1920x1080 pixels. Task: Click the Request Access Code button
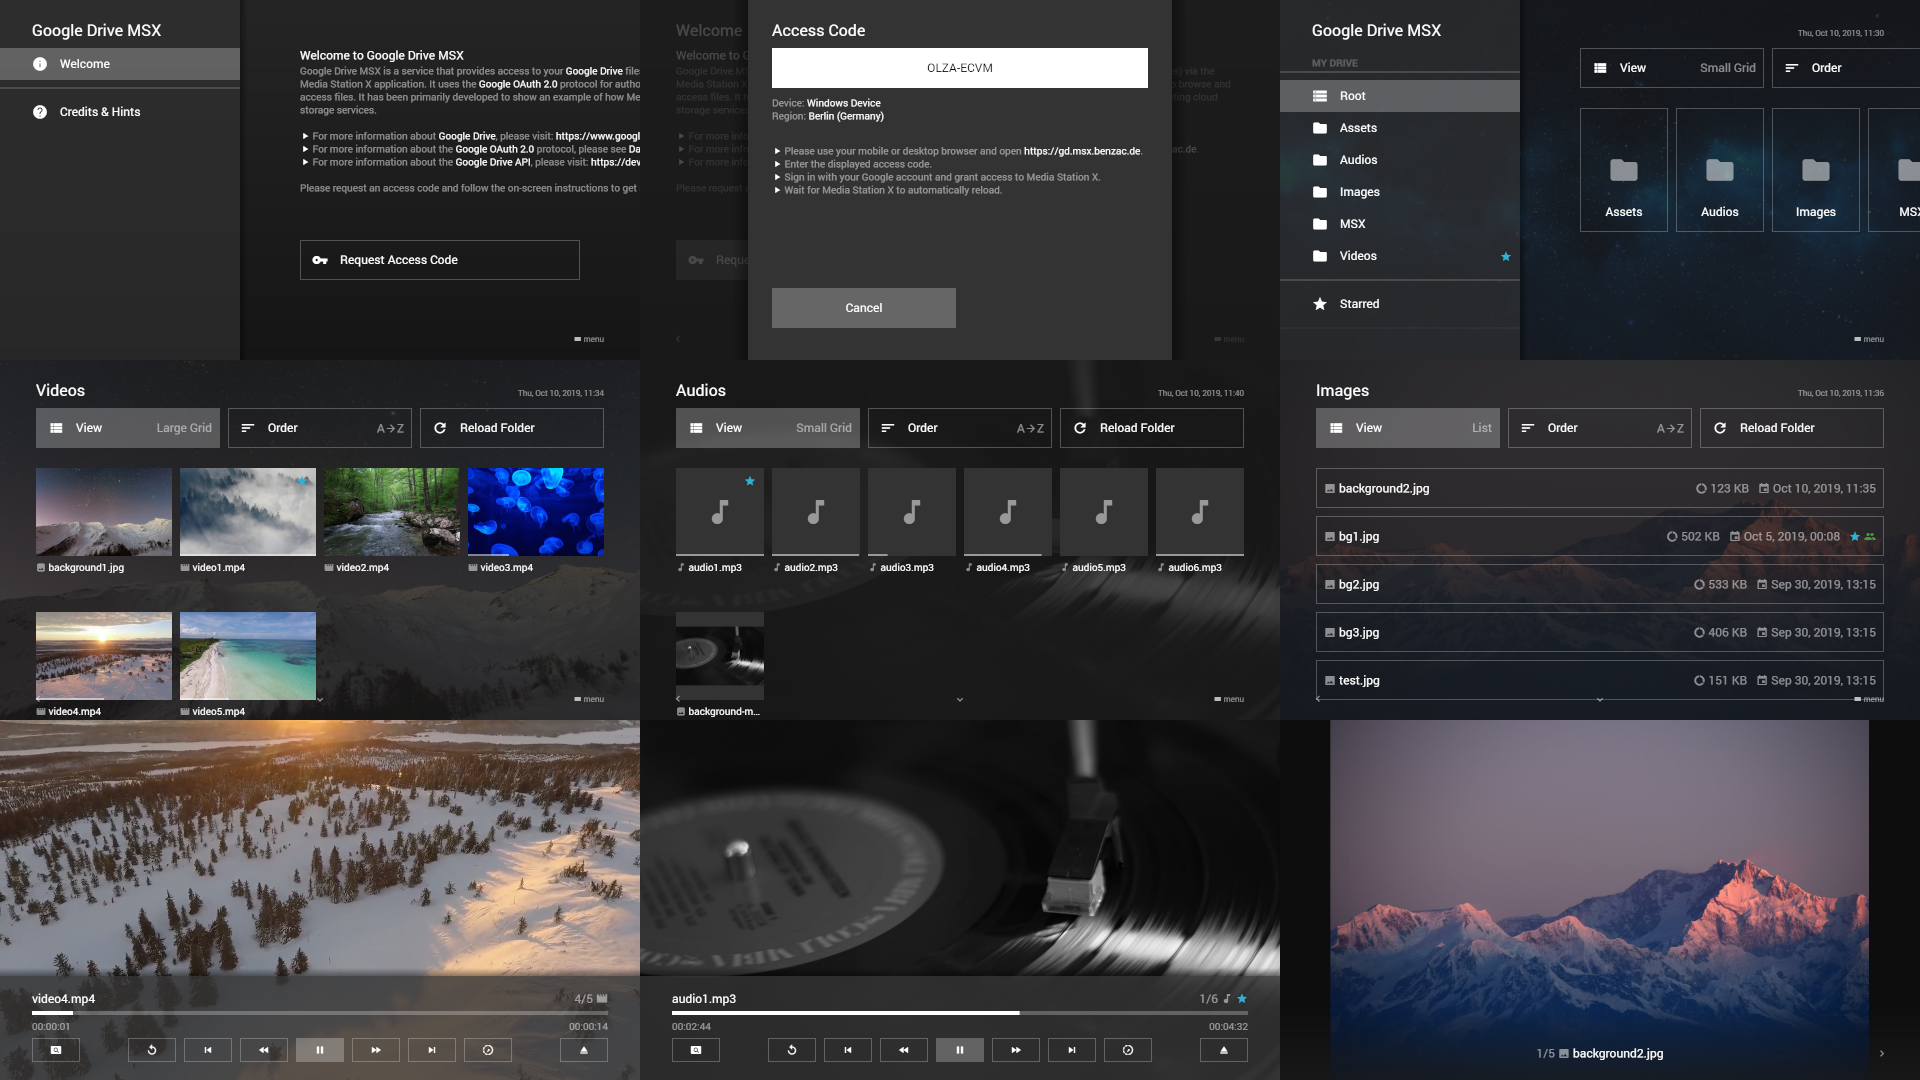click(440, 260)
